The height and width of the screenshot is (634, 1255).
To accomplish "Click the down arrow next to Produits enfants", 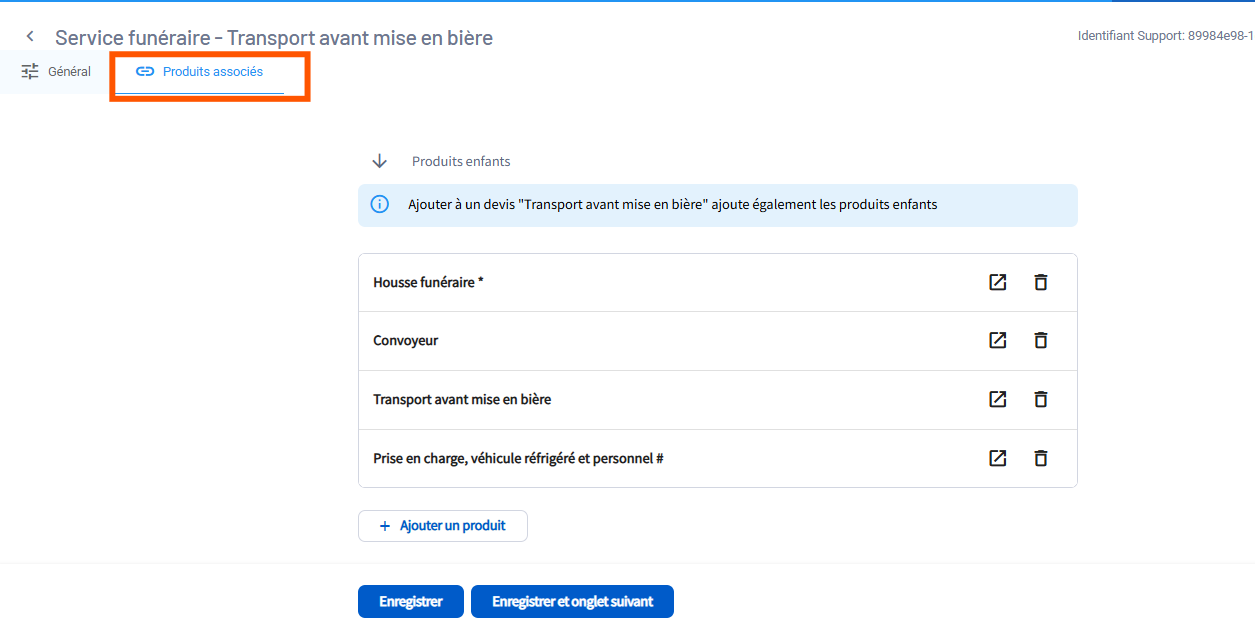I will 379,161.
